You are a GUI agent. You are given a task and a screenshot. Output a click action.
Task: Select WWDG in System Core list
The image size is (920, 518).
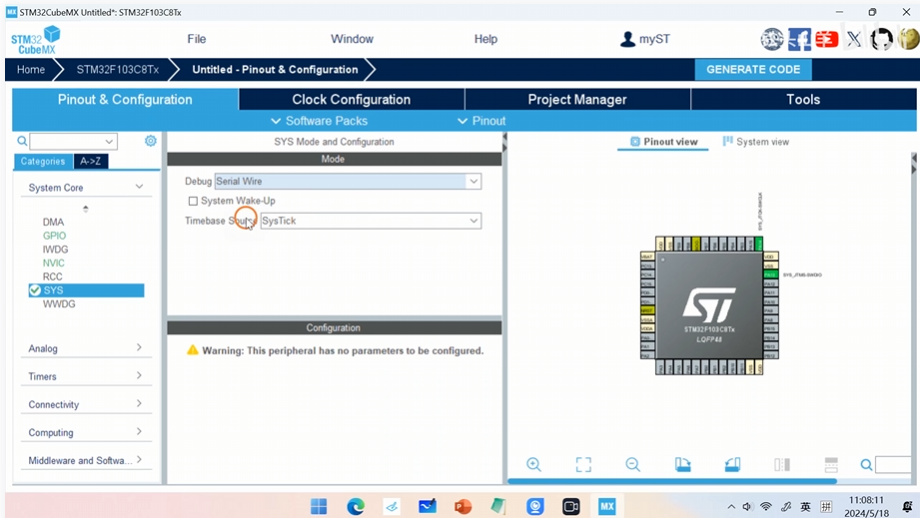[x=59, y=304]
